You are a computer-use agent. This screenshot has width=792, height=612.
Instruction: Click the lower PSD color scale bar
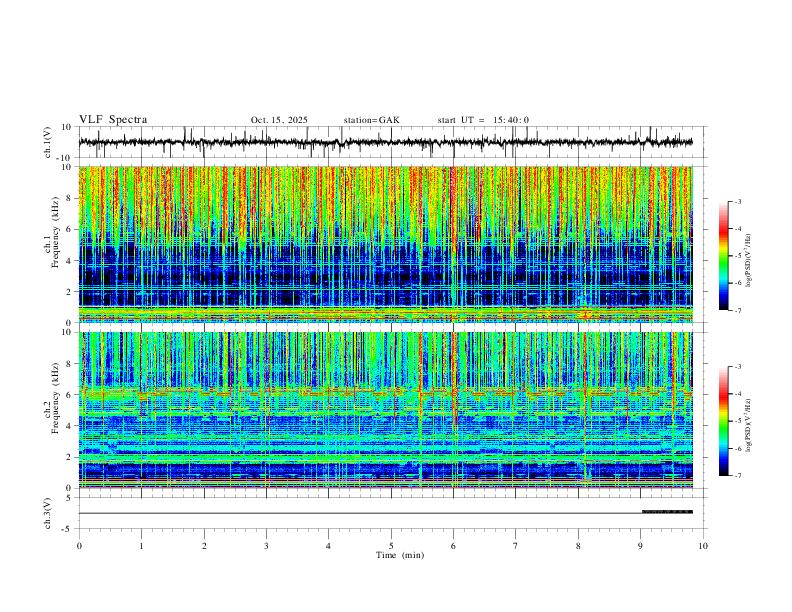point(724,421)
